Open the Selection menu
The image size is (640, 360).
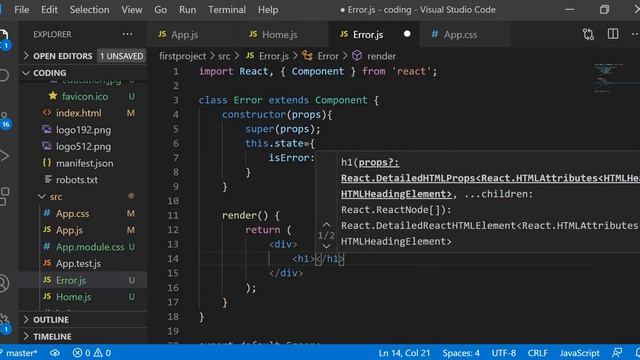coord(89,9)
